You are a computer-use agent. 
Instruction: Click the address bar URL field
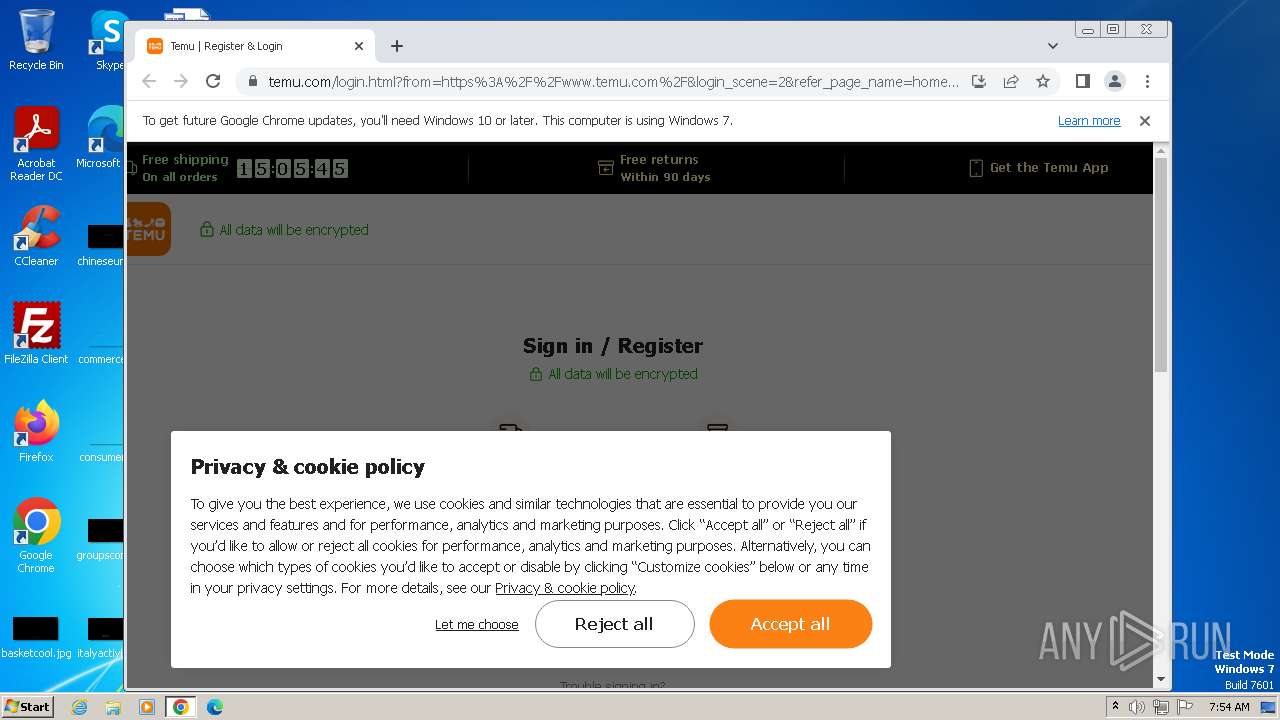pos(612,82)
